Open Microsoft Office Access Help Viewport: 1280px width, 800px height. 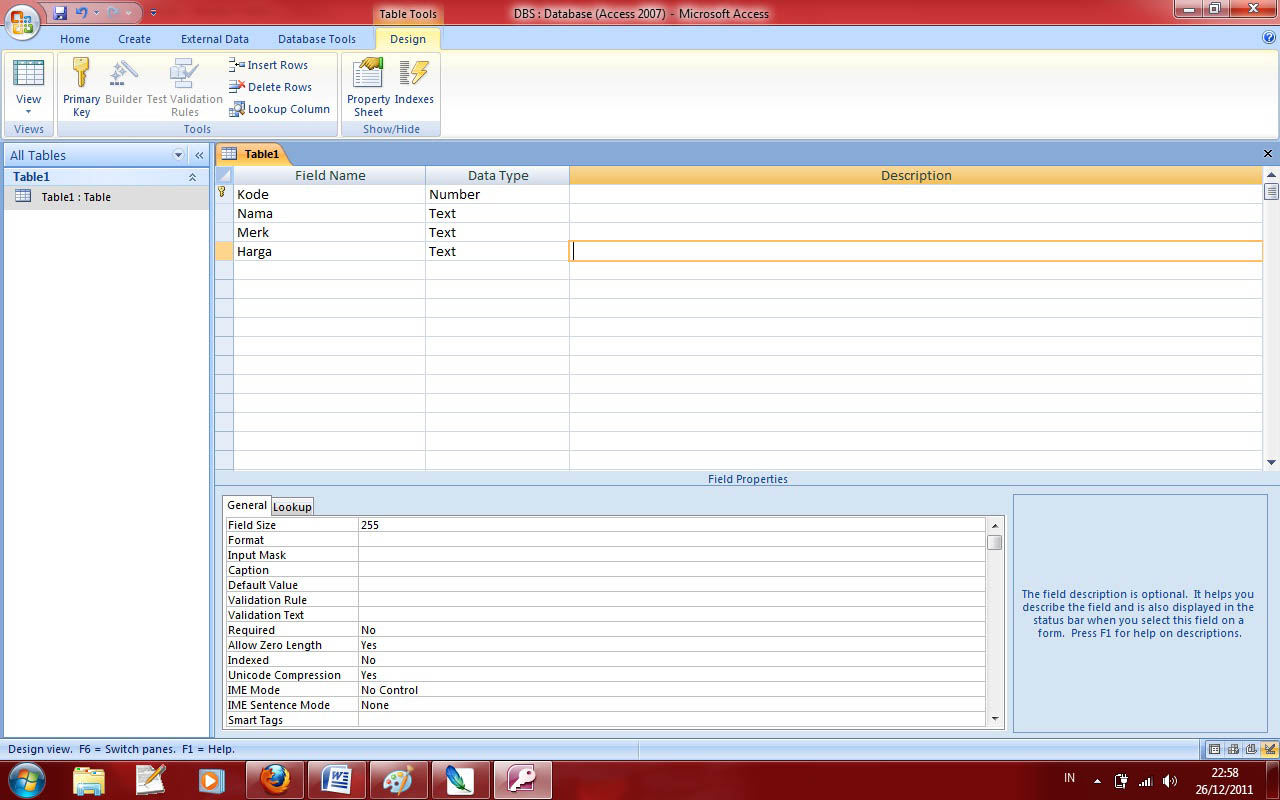1269,38
